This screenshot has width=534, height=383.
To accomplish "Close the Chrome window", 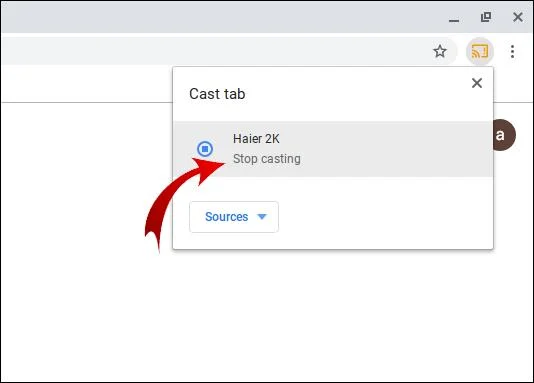I will coord(518,17).
